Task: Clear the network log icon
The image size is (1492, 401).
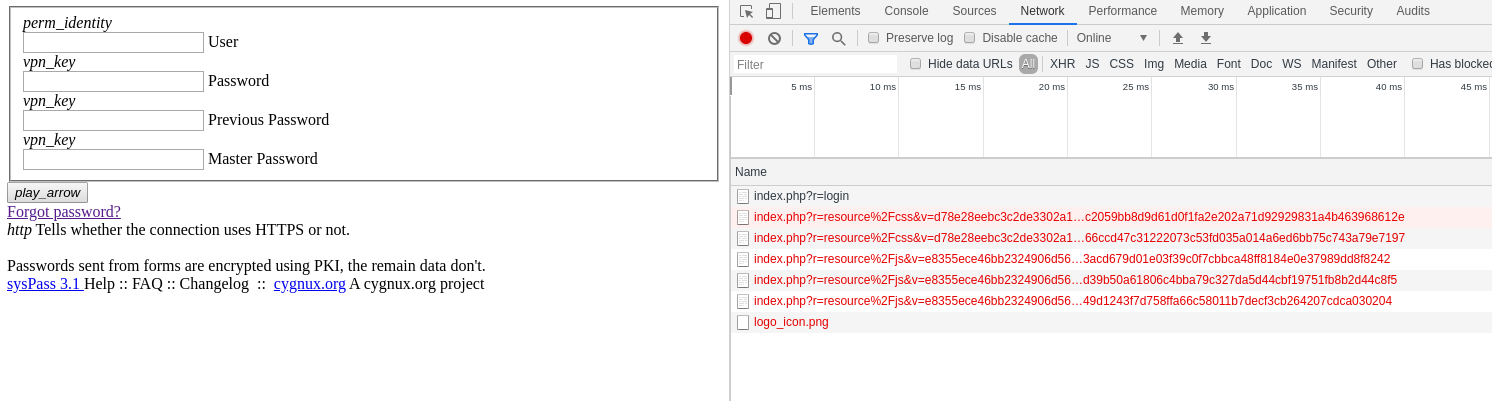Action: pos(774,38)
